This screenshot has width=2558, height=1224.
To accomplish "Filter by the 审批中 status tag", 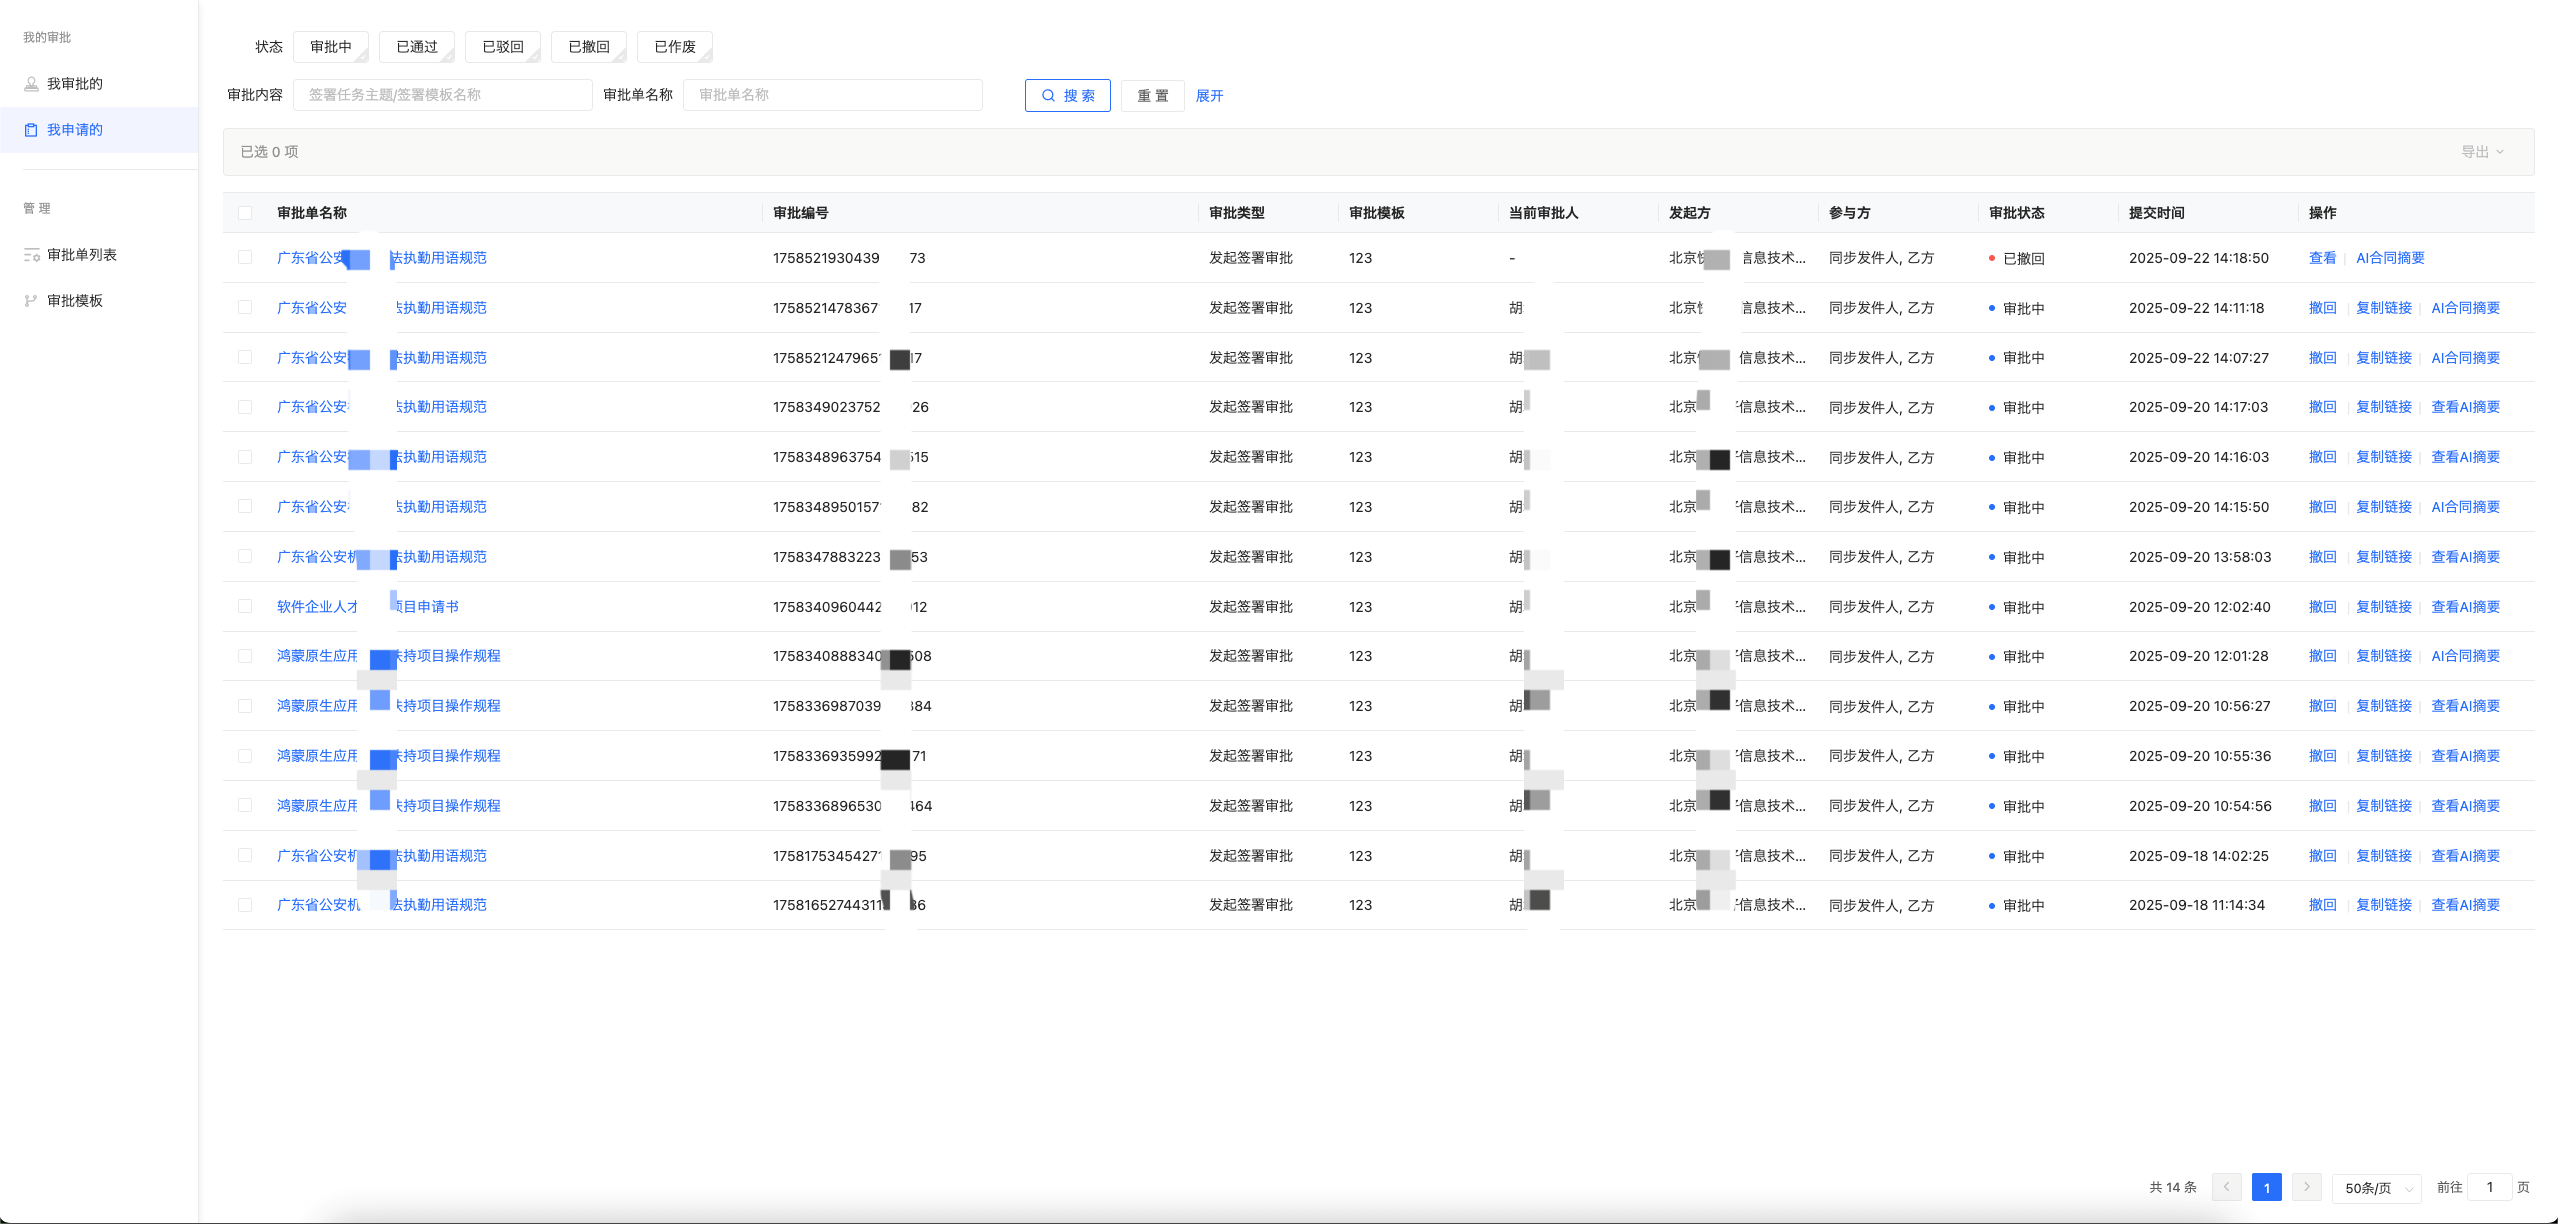I will pyautogui.click(x=331, y=47).
